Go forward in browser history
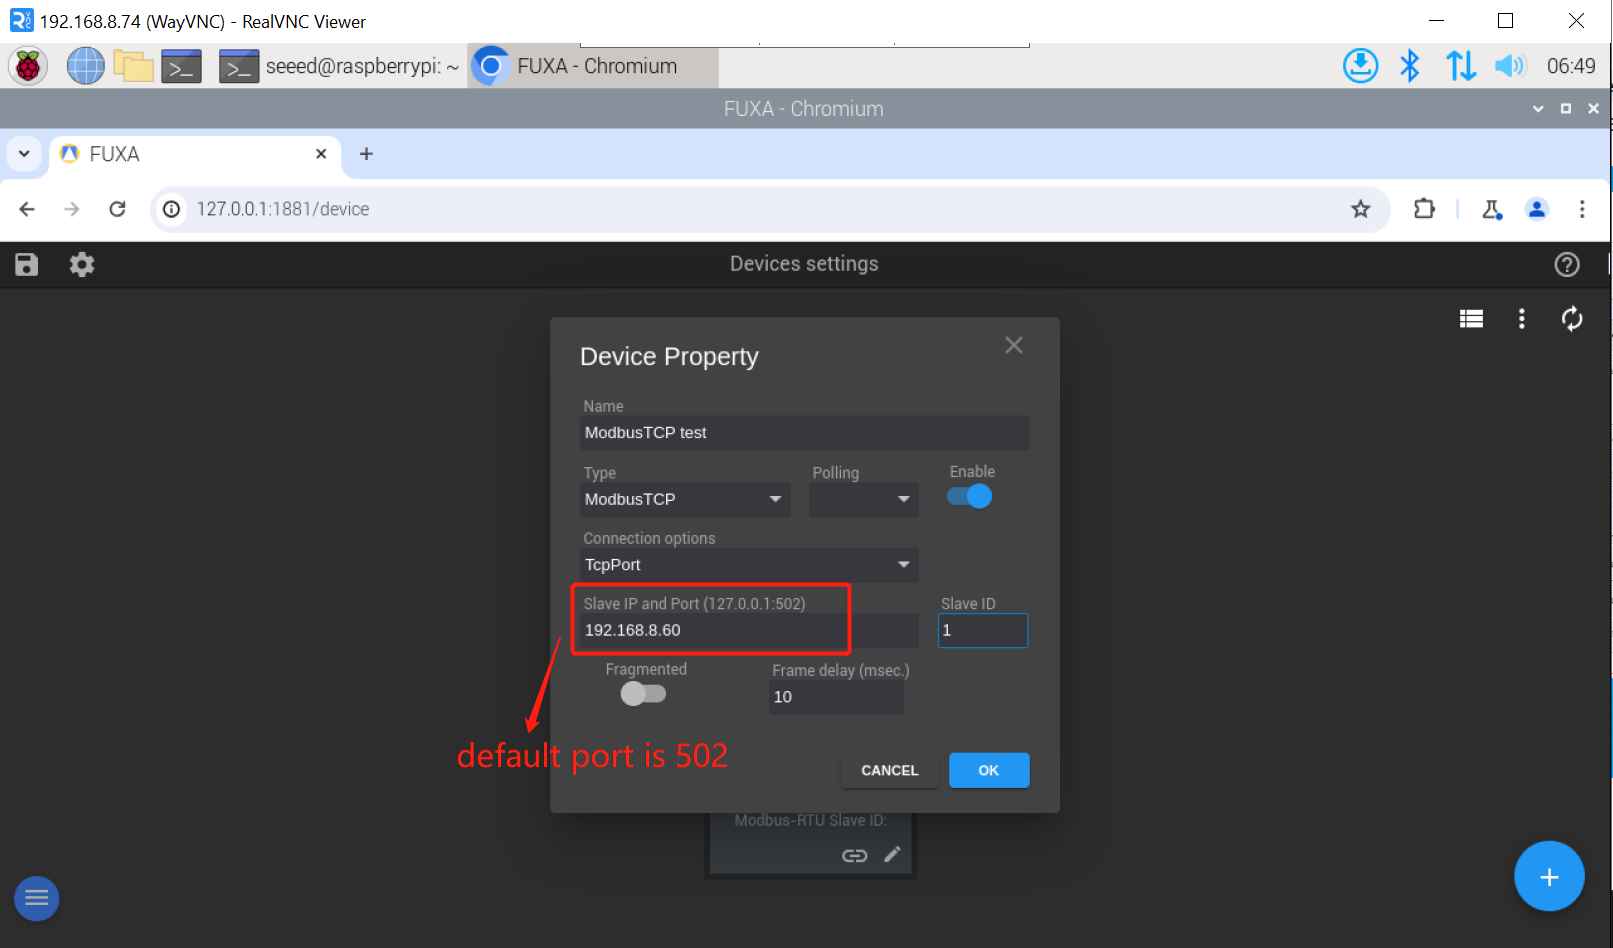 (x=72, y=209)
